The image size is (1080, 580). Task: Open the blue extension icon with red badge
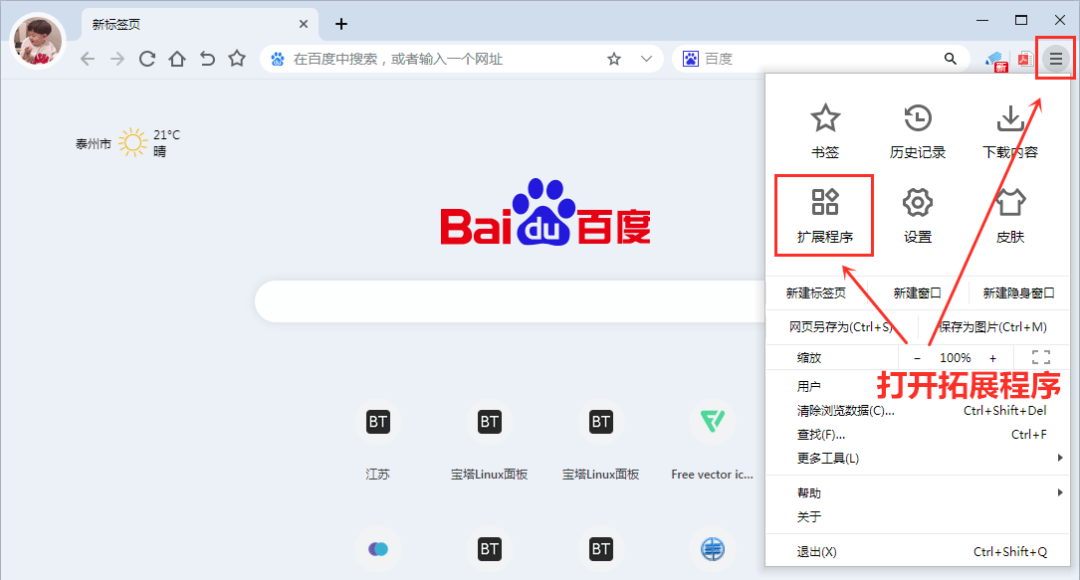click(996, 61)
